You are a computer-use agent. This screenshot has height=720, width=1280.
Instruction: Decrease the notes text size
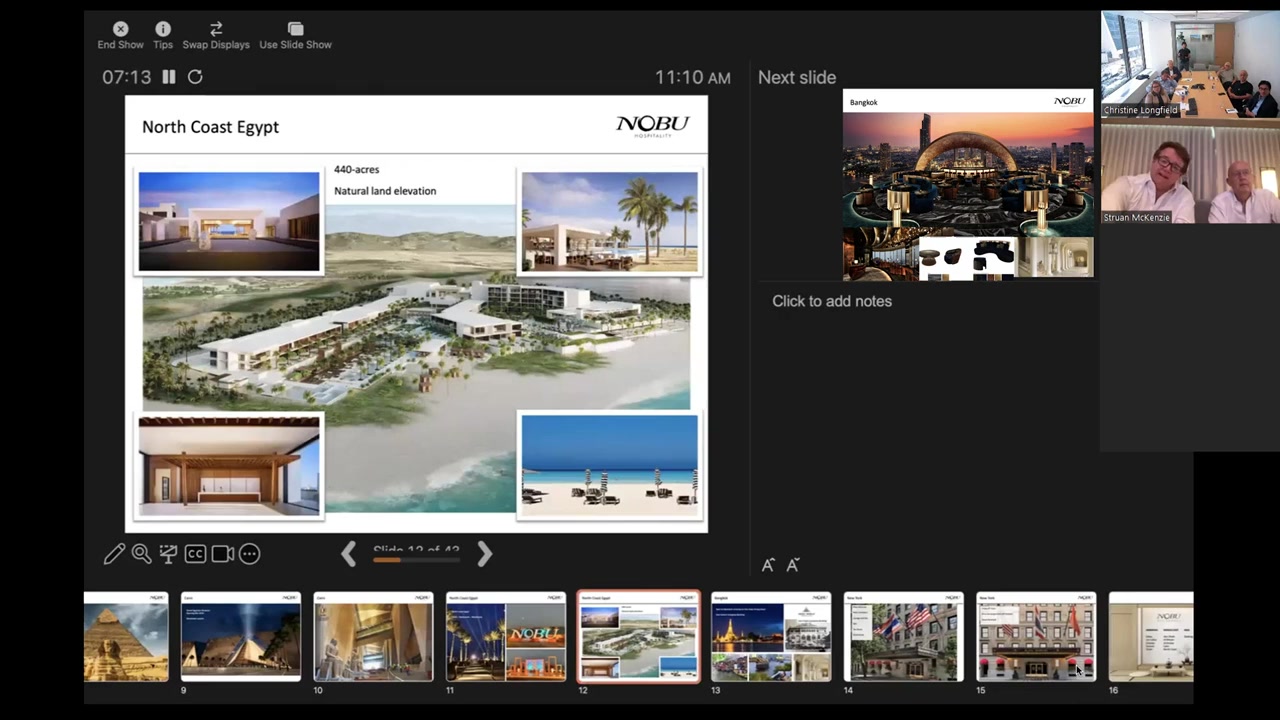[793, 565]
